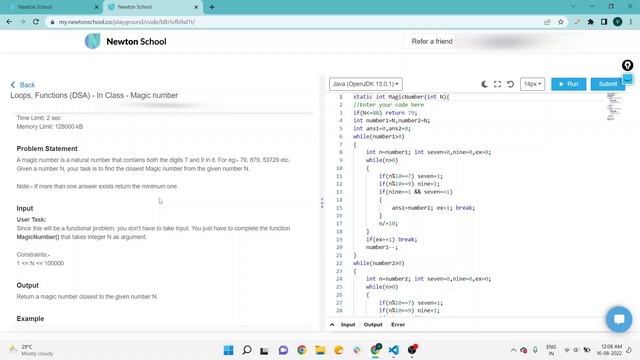Expand the code editor to fullscreen

497,84
